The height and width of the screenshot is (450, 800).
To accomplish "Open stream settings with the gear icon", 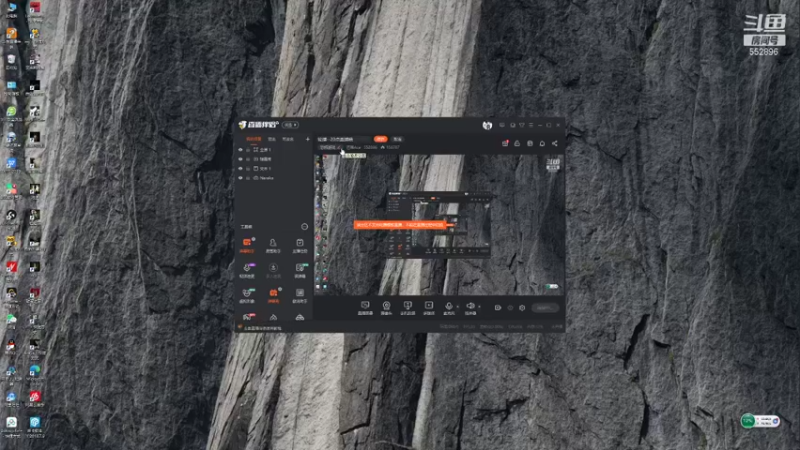I will click(x=522, y=308).
